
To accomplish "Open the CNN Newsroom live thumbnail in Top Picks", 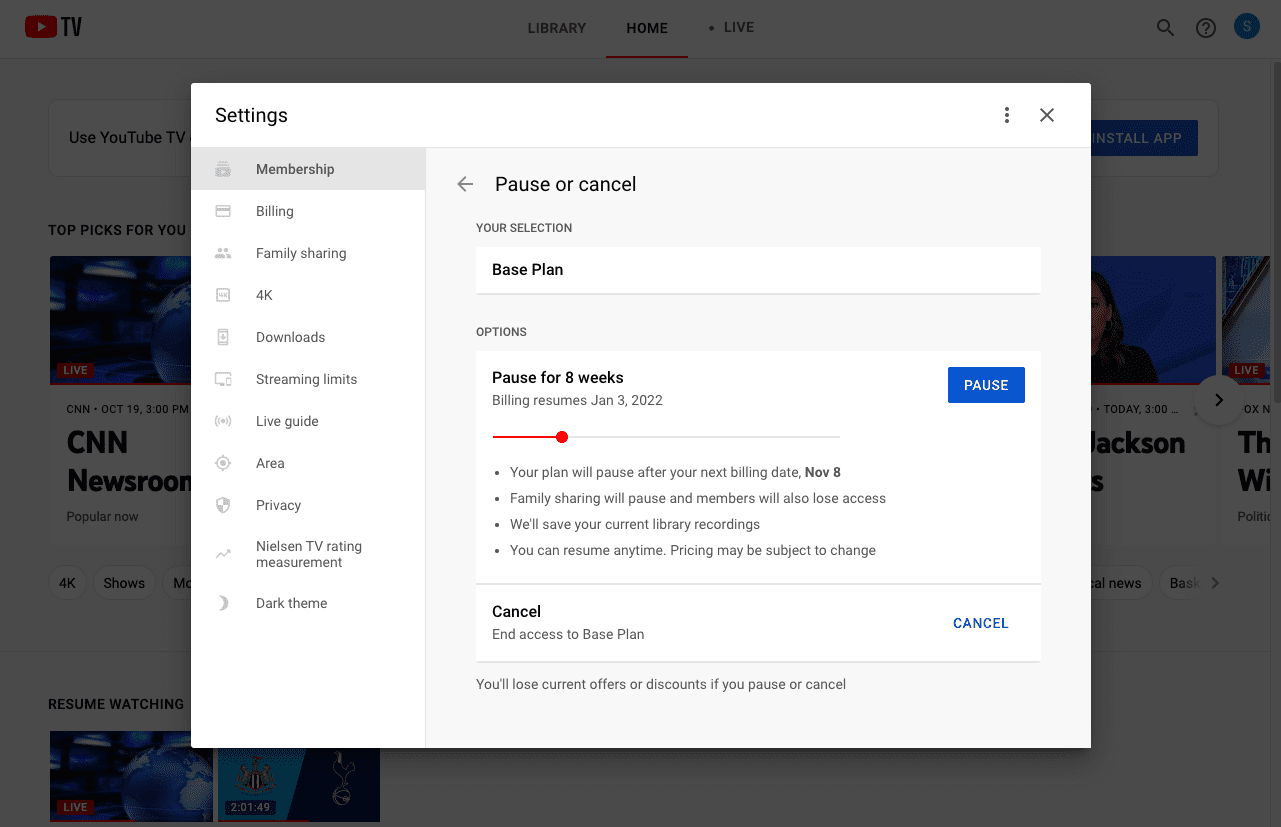I will pos(120,321).
